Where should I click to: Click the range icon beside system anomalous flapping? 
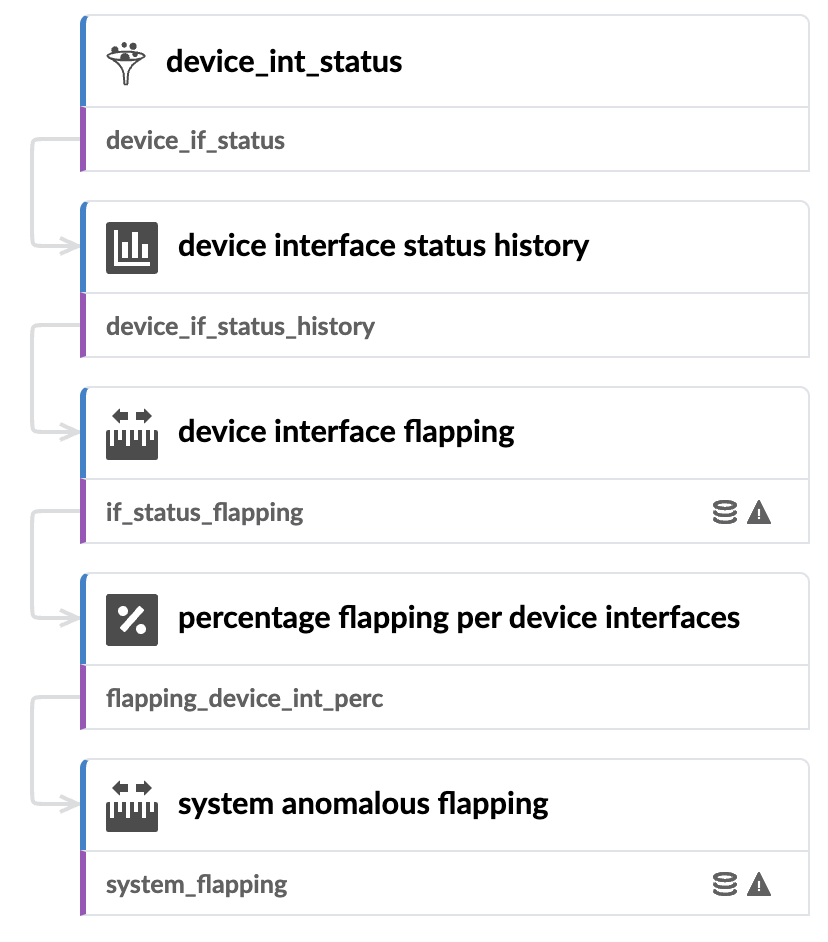[x=132, y=805]
